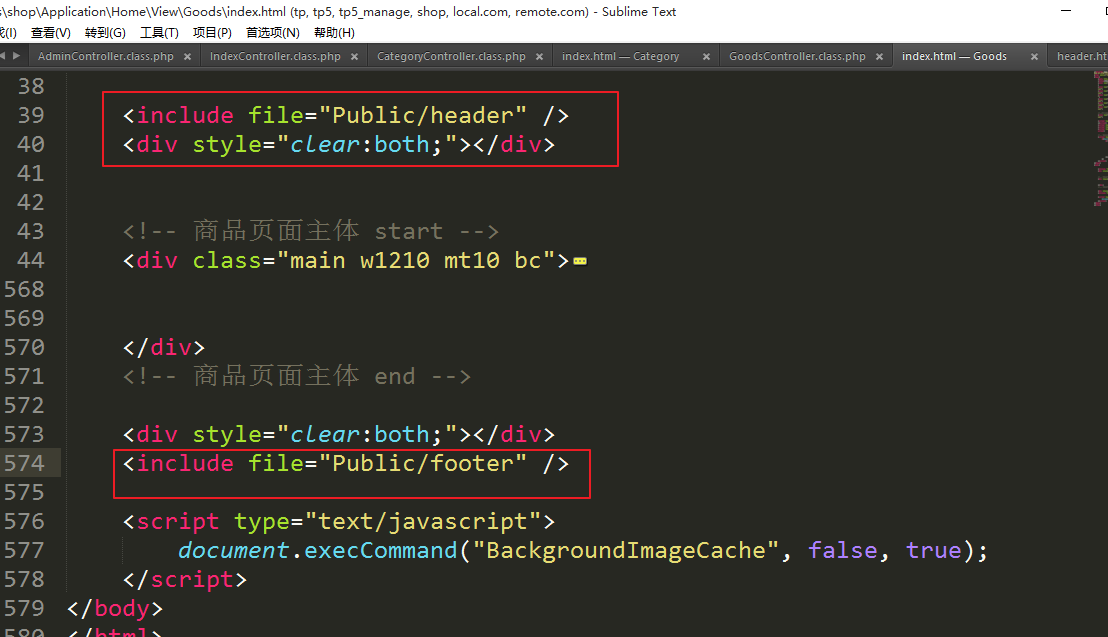
Task: Click the minimap on the right edge
Action: (x=1100, y=140)
